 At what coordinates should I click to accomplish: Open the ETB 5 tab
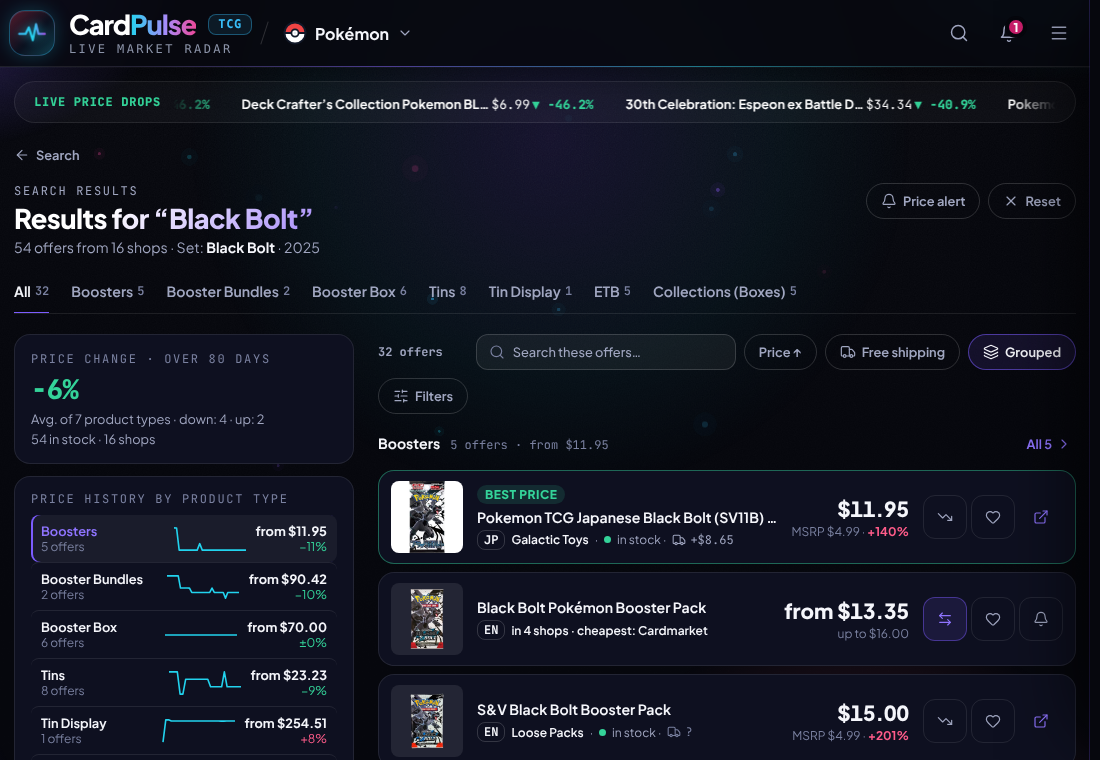612,292
